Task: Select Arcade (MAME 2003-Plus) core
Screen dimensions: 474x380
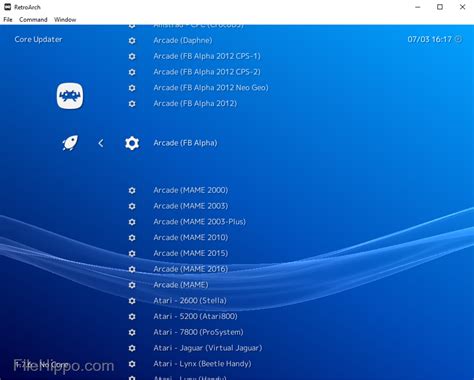Action: (x=199, y=222)
